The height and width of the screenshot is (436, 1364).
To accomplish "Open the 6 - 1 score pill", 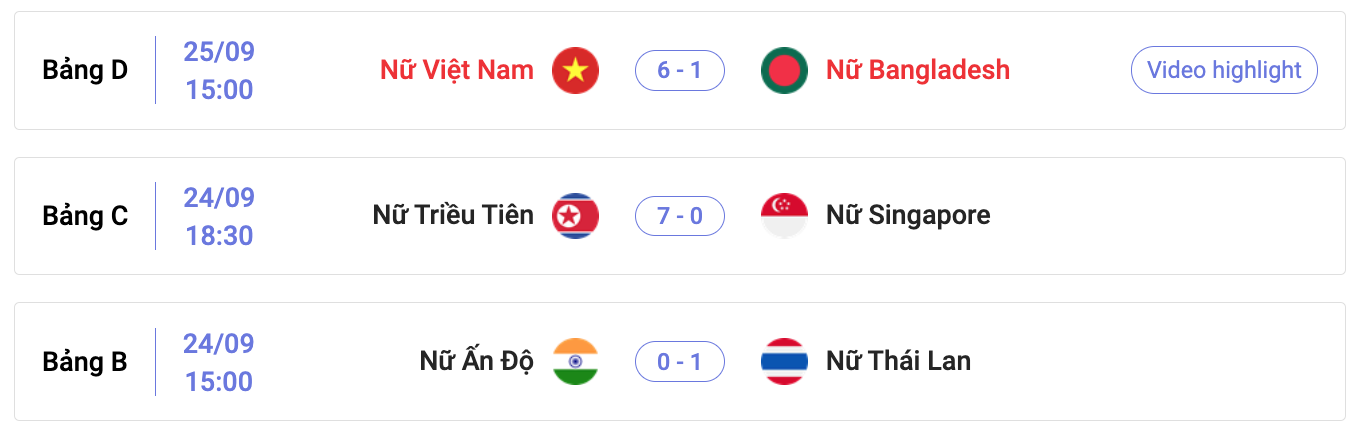I will click(x=680, y=70).
